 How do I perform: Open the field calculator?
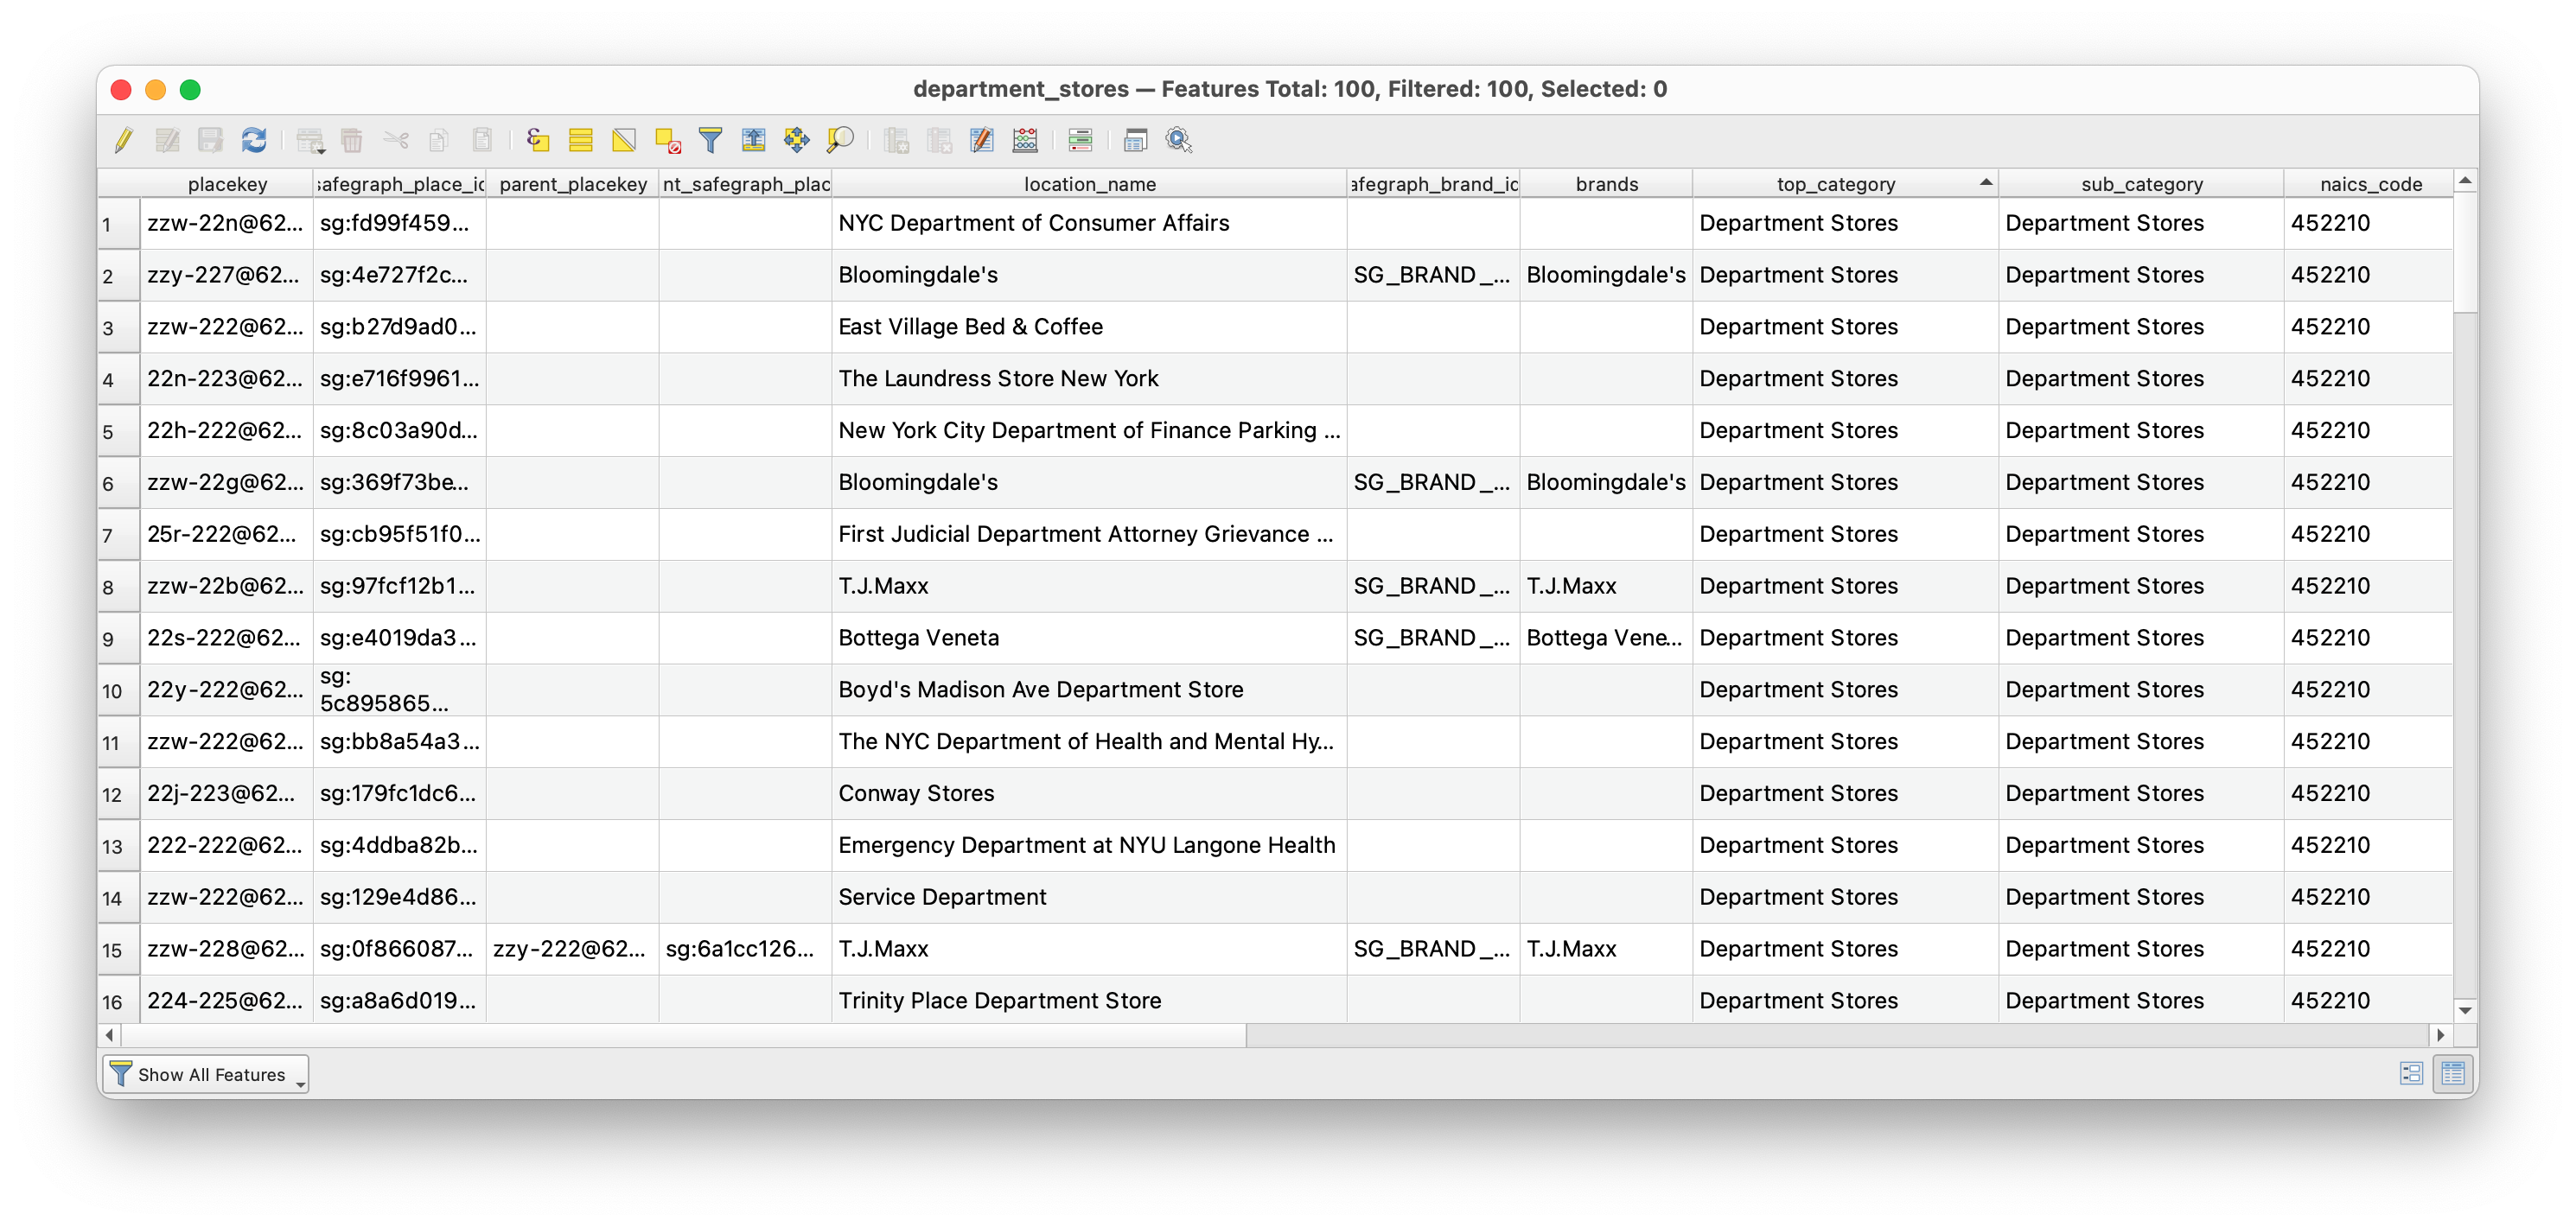(1025, 140)
